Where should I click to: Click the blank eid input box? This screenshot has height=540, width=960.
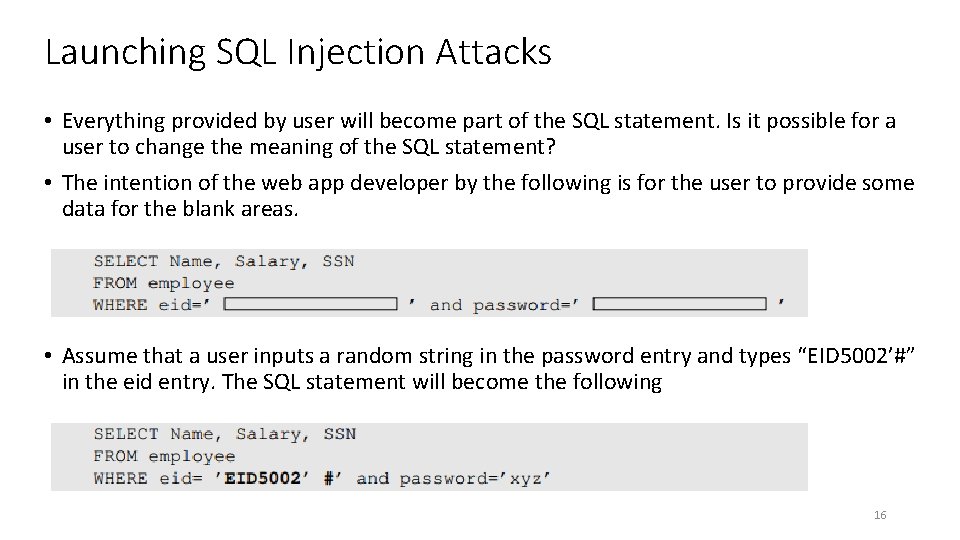point(310,304)
